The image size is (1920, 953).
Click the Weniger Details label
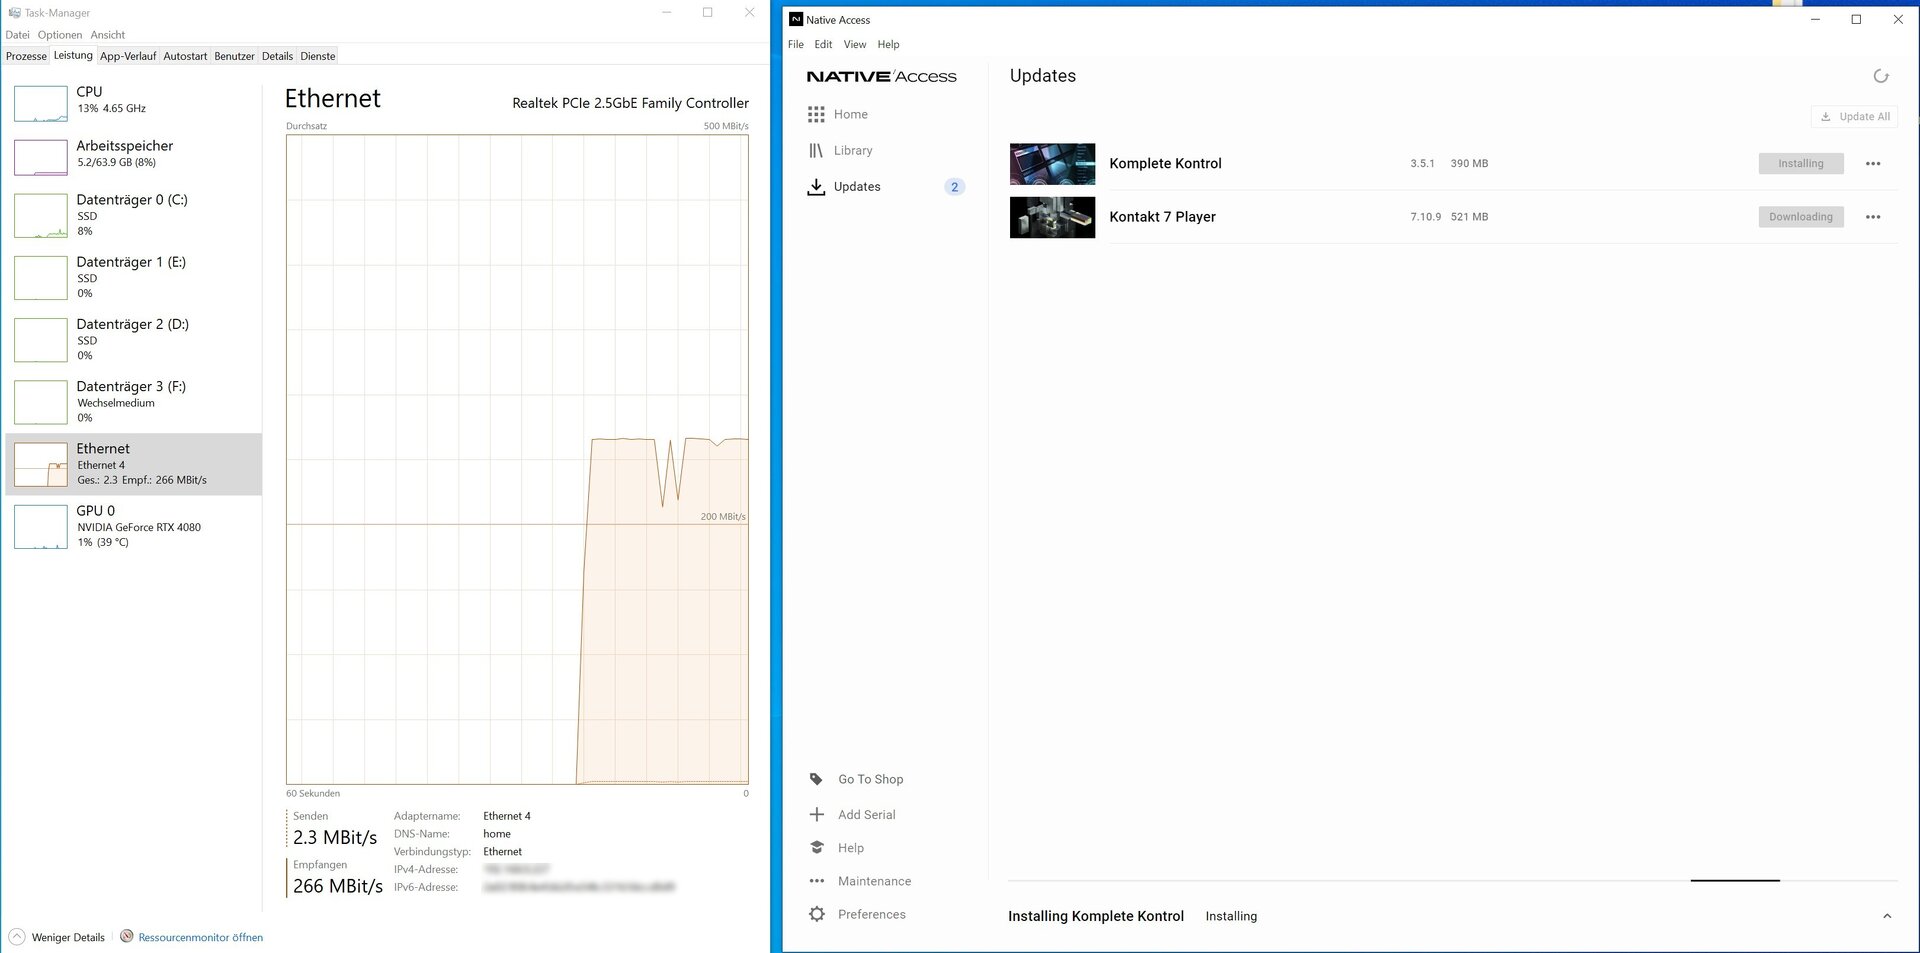coord(68,938)
